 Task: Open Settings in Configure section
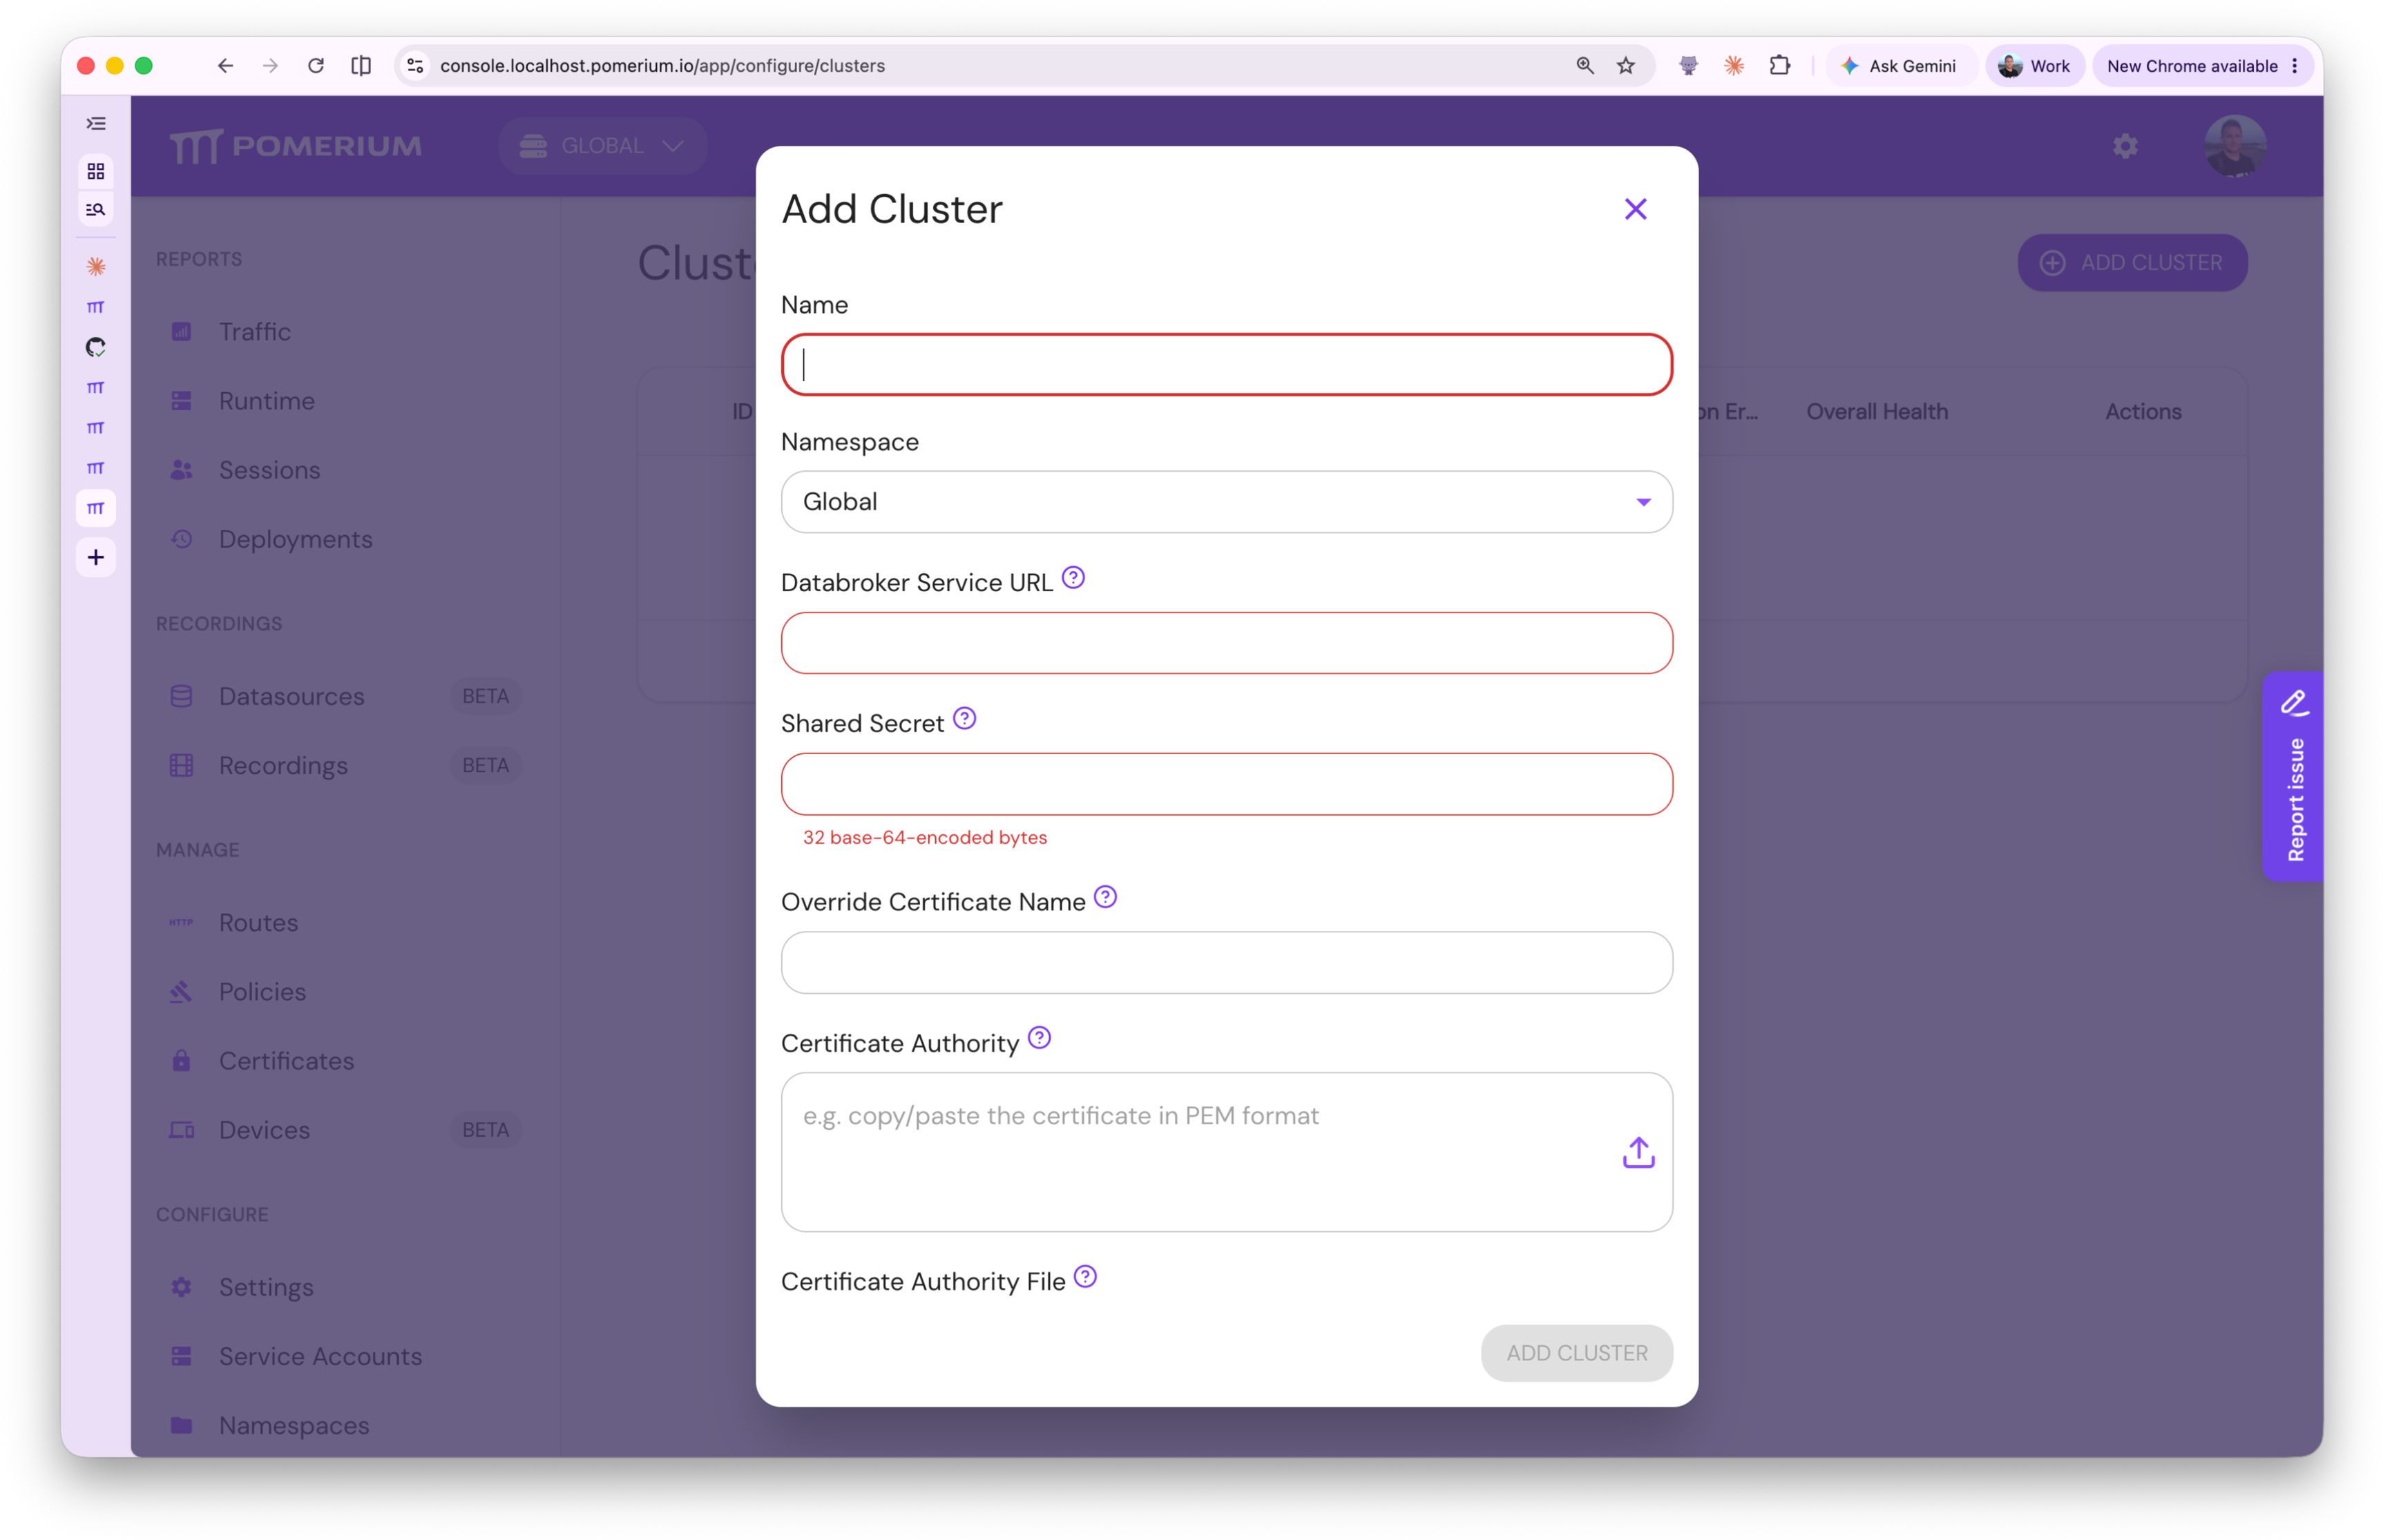coord(266,1287)
